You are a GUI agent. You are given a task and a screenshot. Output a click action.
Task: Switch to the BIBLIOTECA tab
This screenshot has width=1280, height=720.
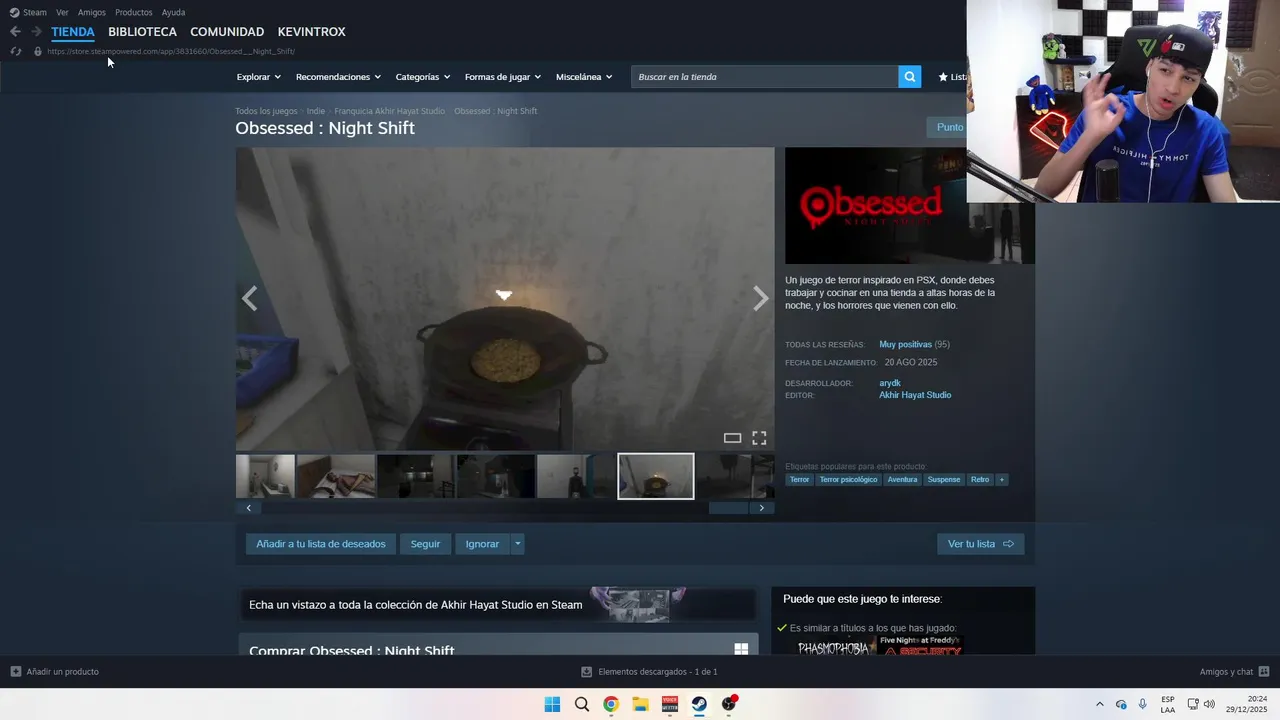coord(142,32)
